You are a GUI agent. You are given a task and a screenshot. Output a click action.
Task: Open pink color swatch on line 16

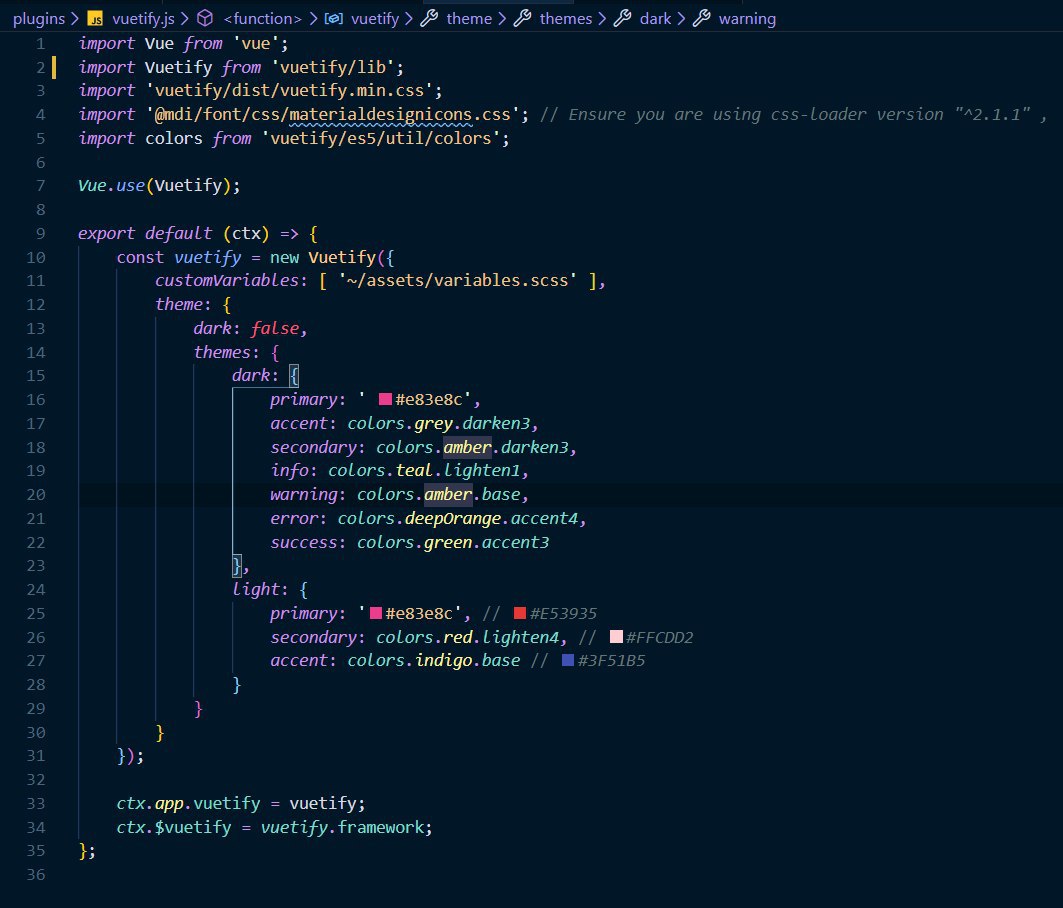click(385, 399)
